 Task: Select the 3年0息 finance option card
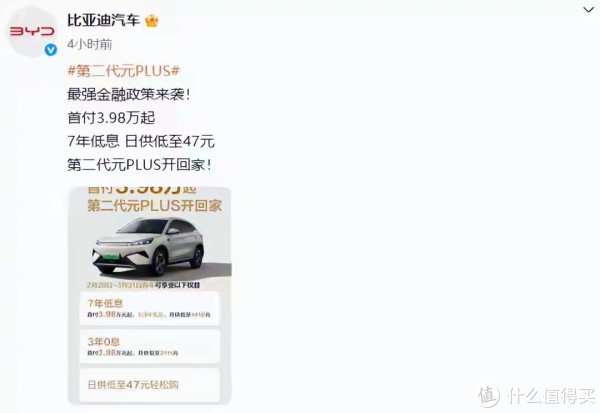click(149, 346)
